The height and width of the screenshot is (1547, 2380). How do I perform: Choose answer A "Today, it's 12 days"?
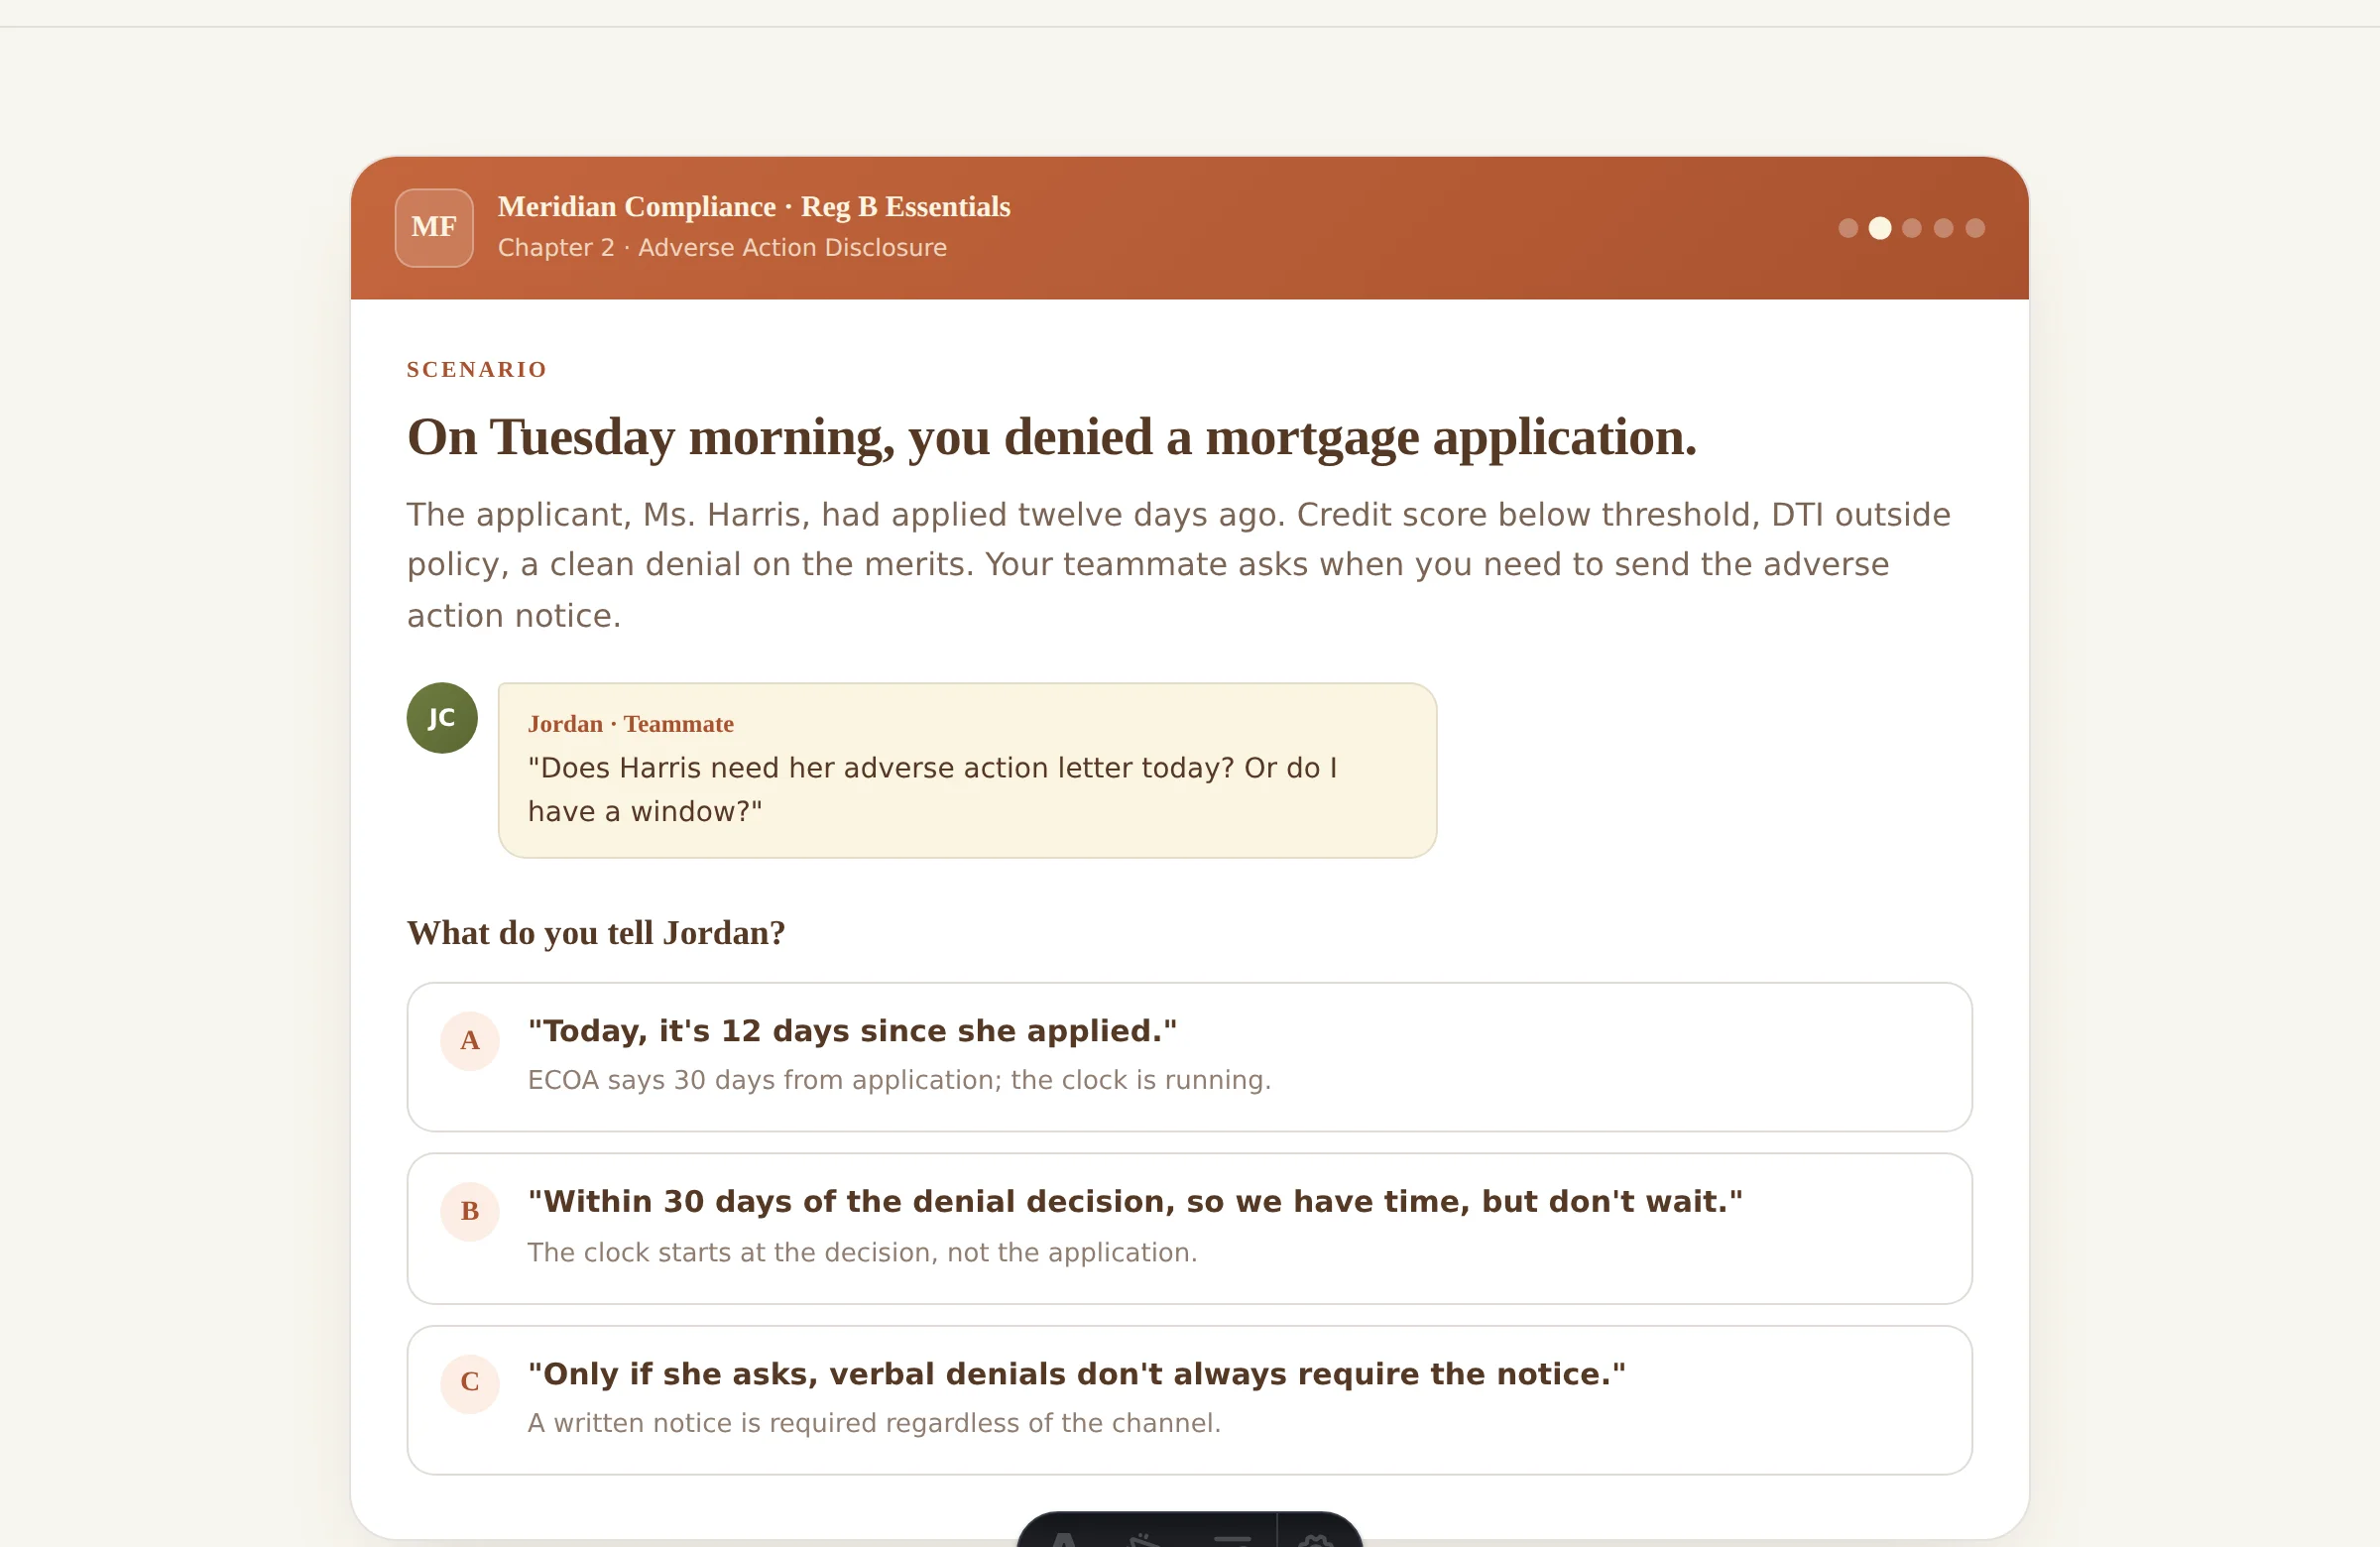(x=1189, y=1058)
